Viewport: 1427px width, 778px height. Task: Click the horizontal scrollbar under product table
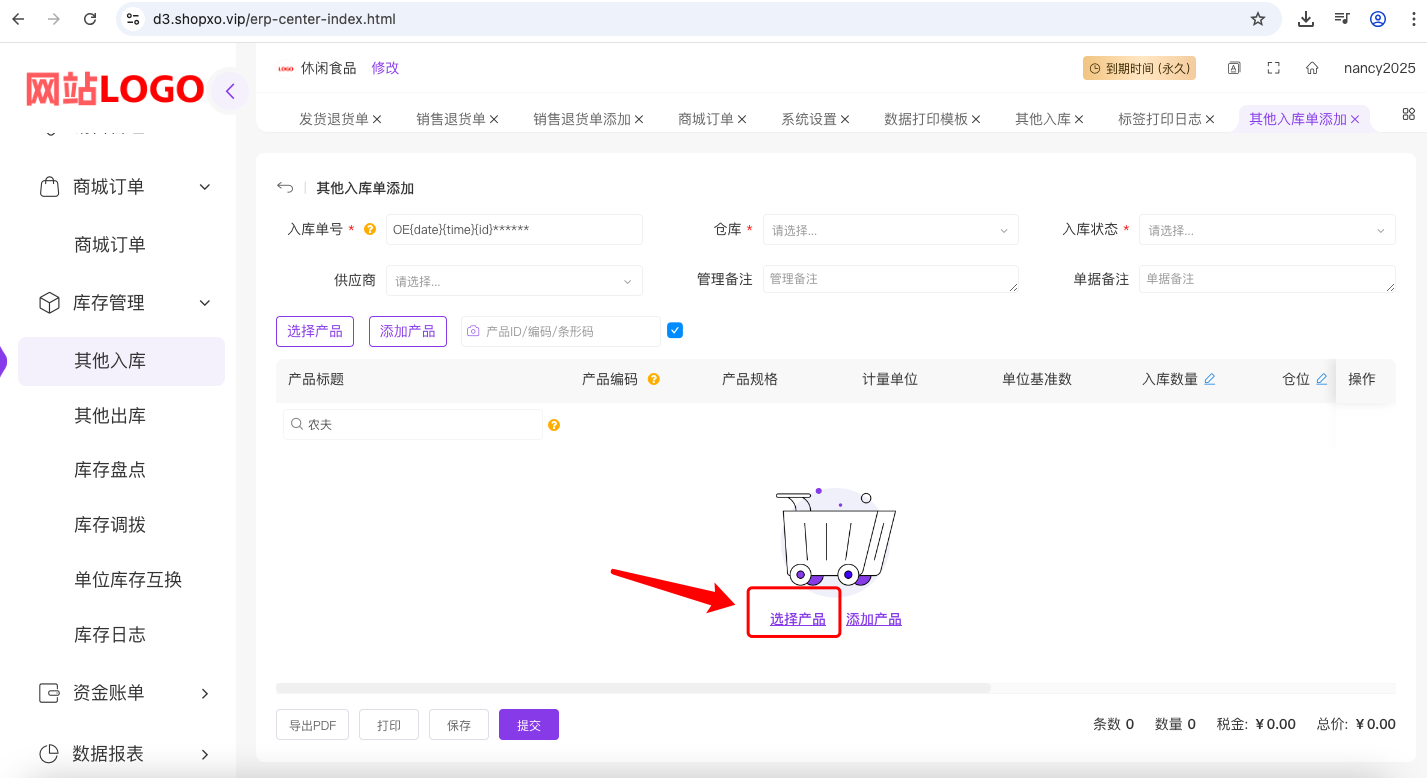633,688
